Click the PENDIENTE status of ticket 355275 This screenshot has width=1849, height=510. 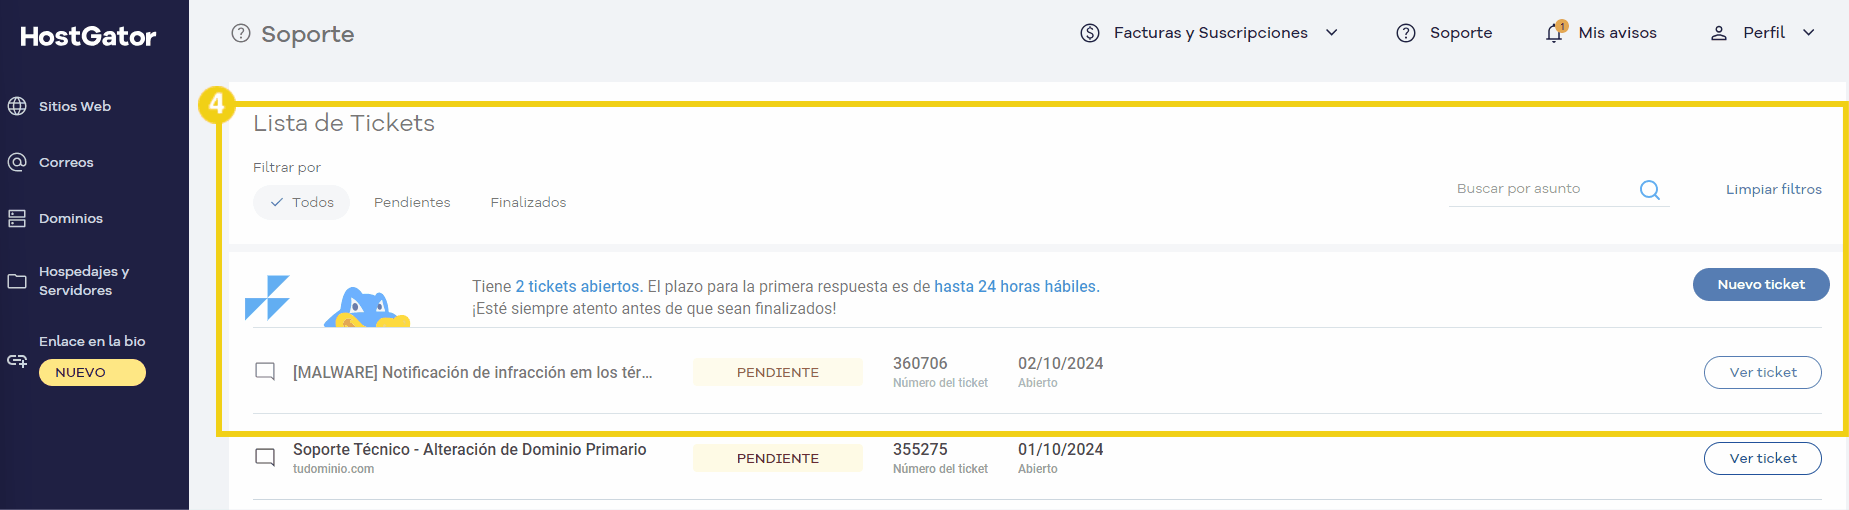[x=778, y=458]
